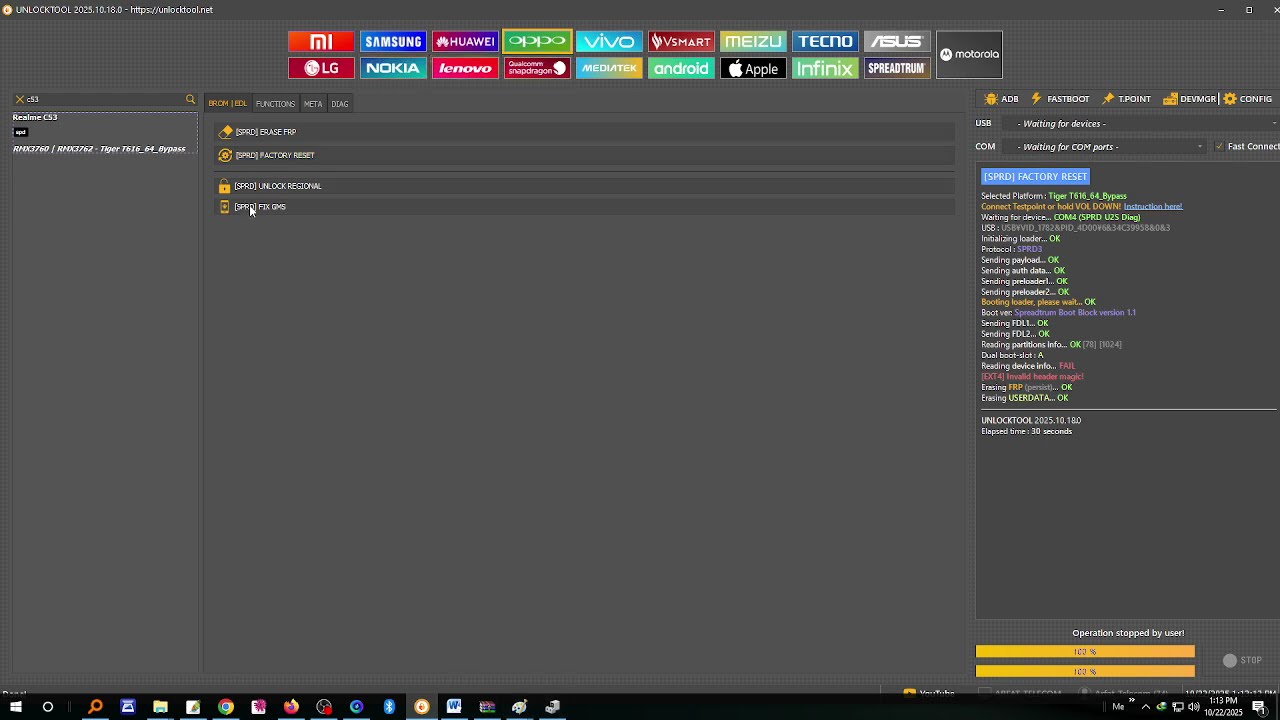Open the taskbar notification center
This screenshot has width=1280, height=720.
pyautogui.click(x=1259, y=708)
